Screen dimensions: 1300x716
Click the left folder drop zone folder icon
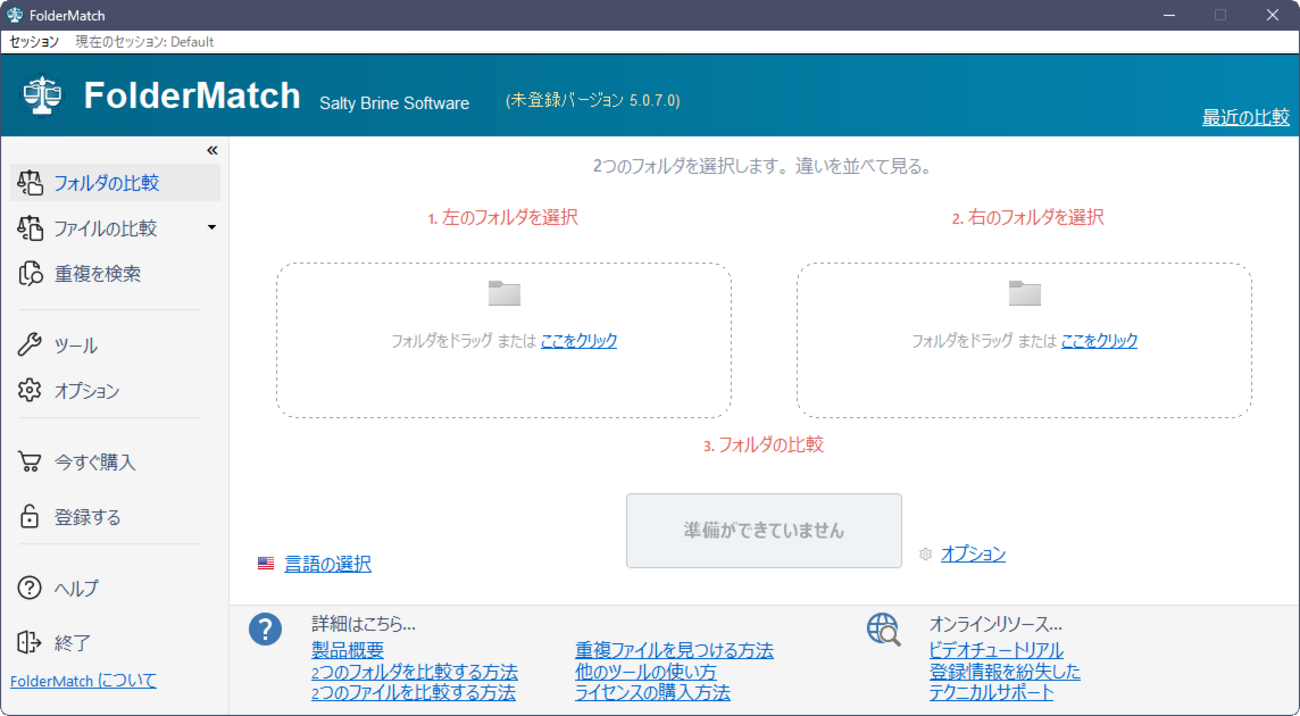coord(504,293)
